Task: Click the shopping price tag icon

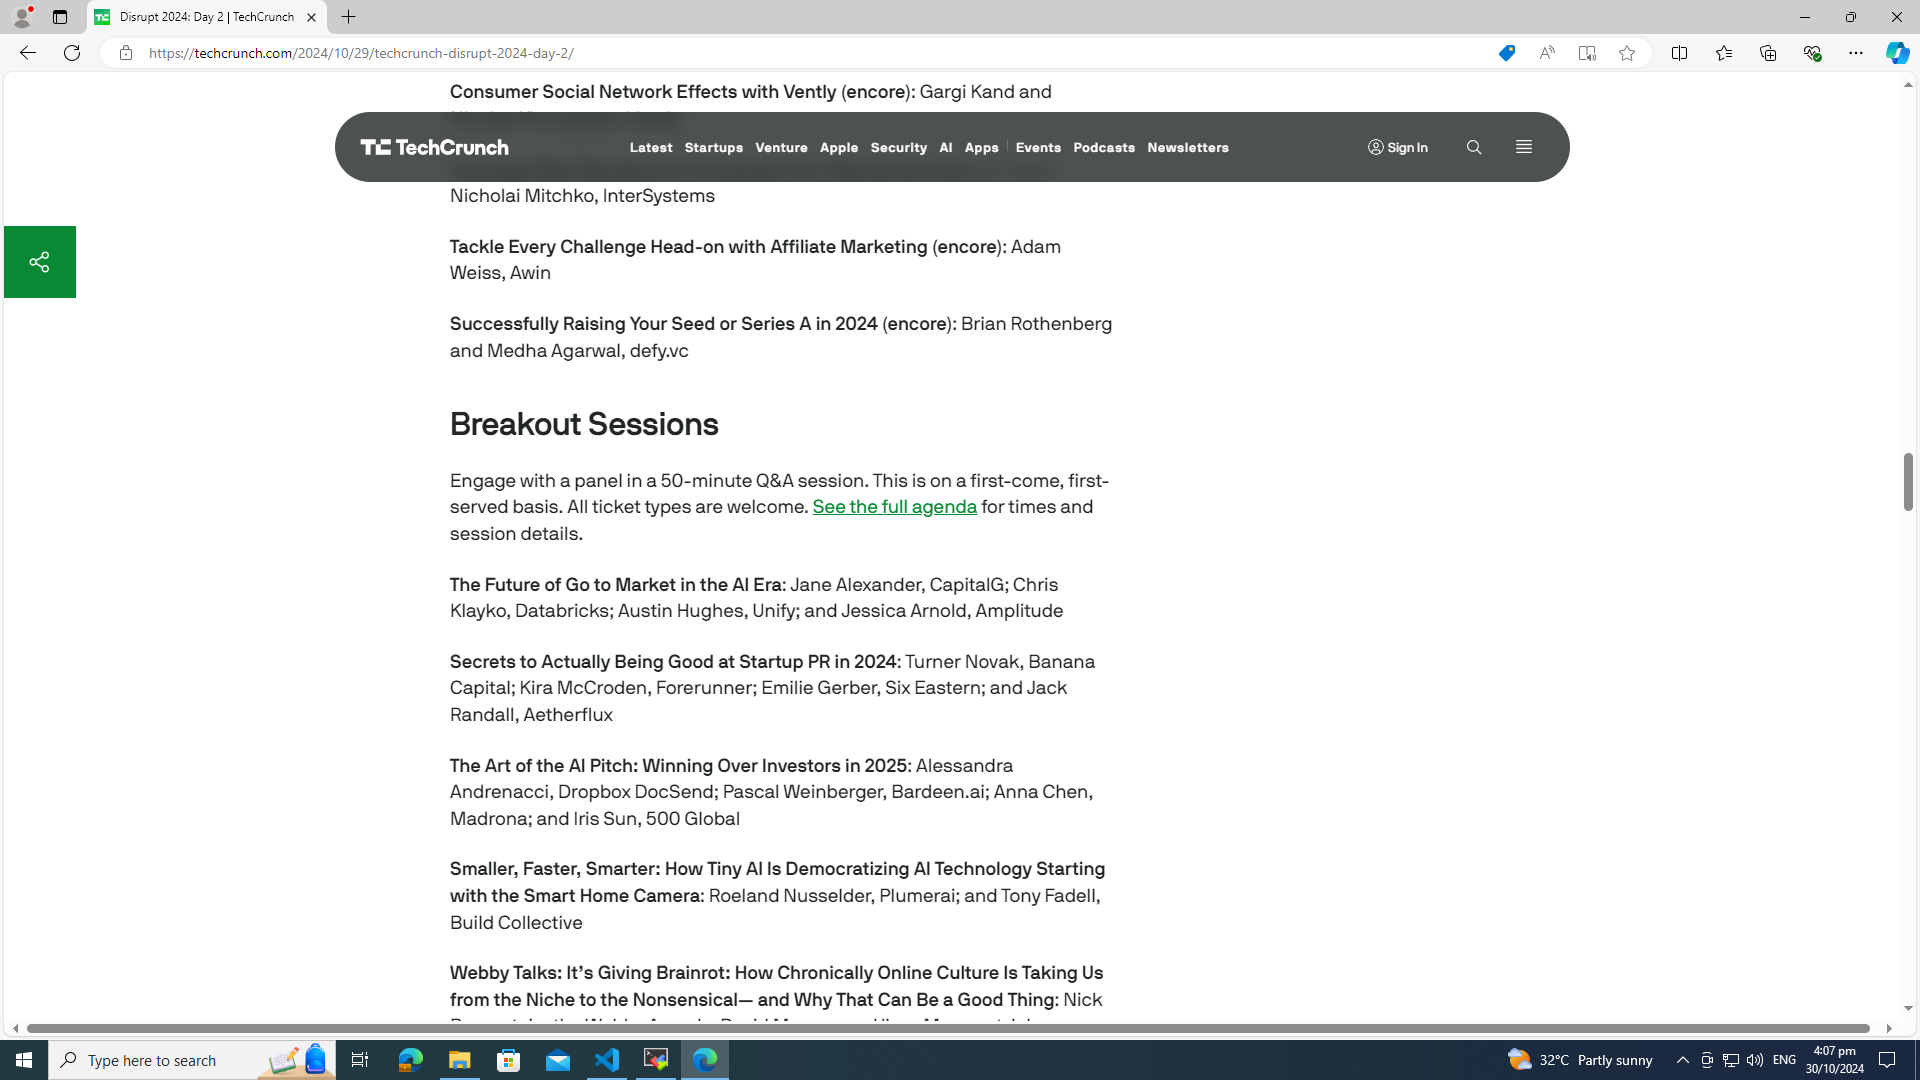Action: (x=1506, y=53)
